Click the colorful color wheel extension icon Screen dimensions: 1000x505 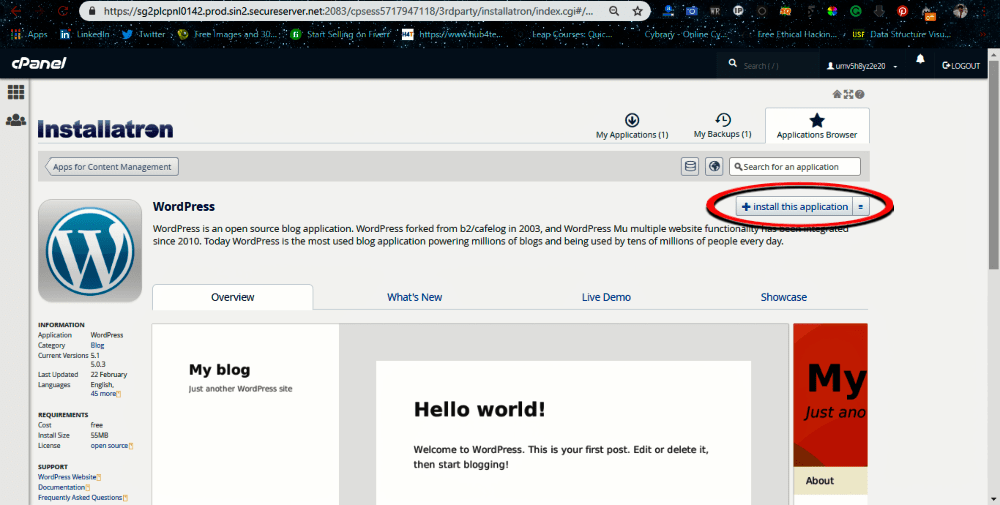coord(832,11)
